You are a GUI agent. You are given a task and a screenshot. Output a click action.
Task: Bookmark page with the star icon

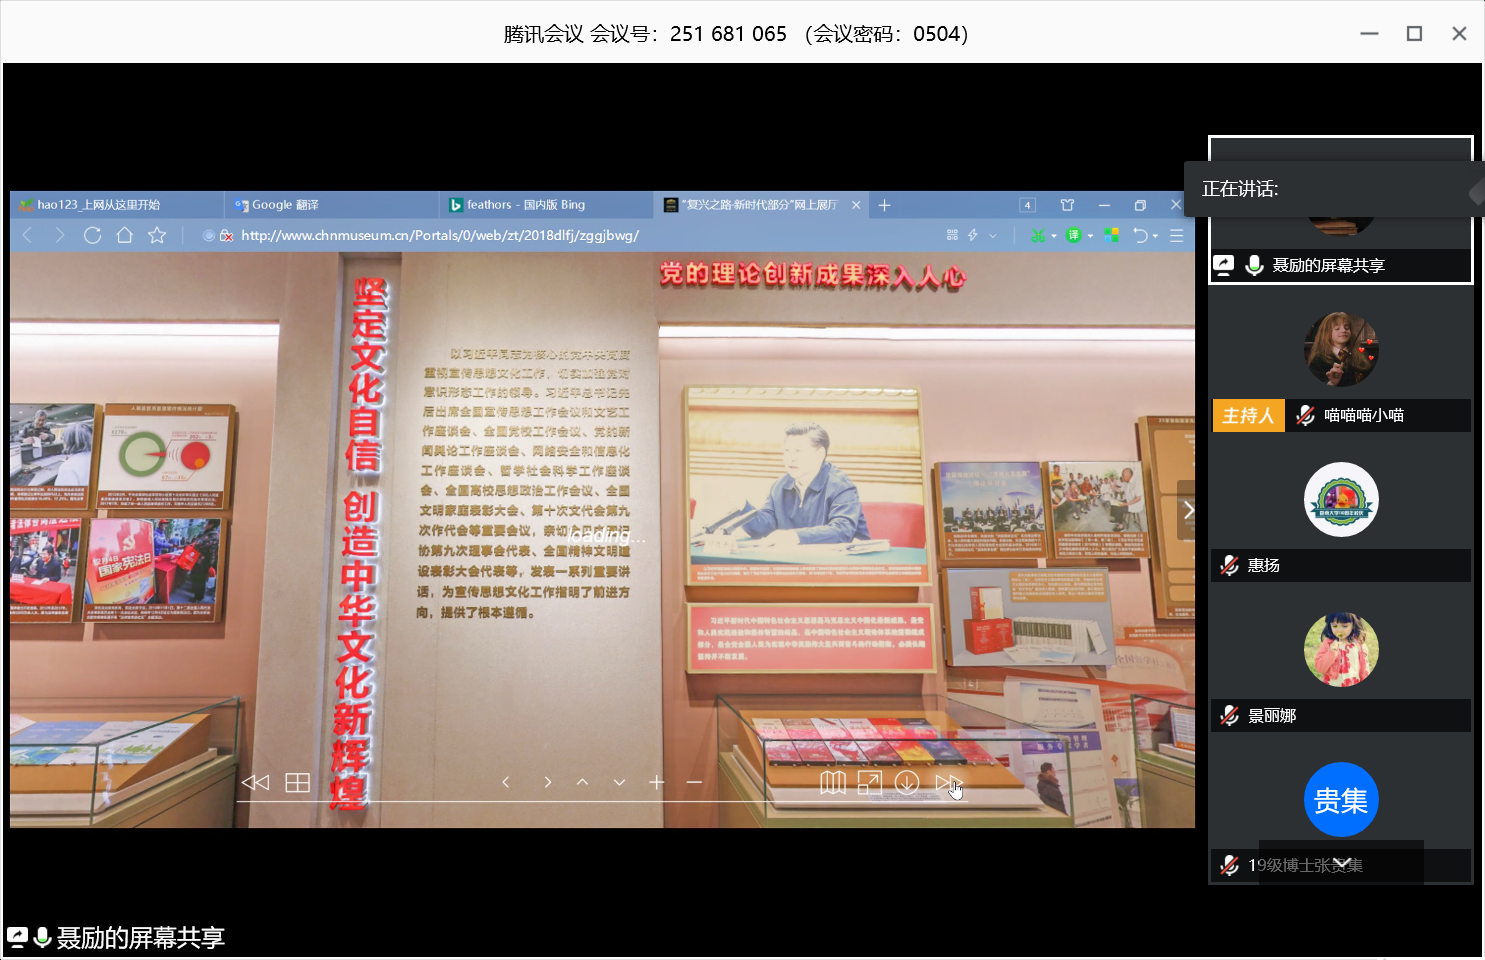157,235
